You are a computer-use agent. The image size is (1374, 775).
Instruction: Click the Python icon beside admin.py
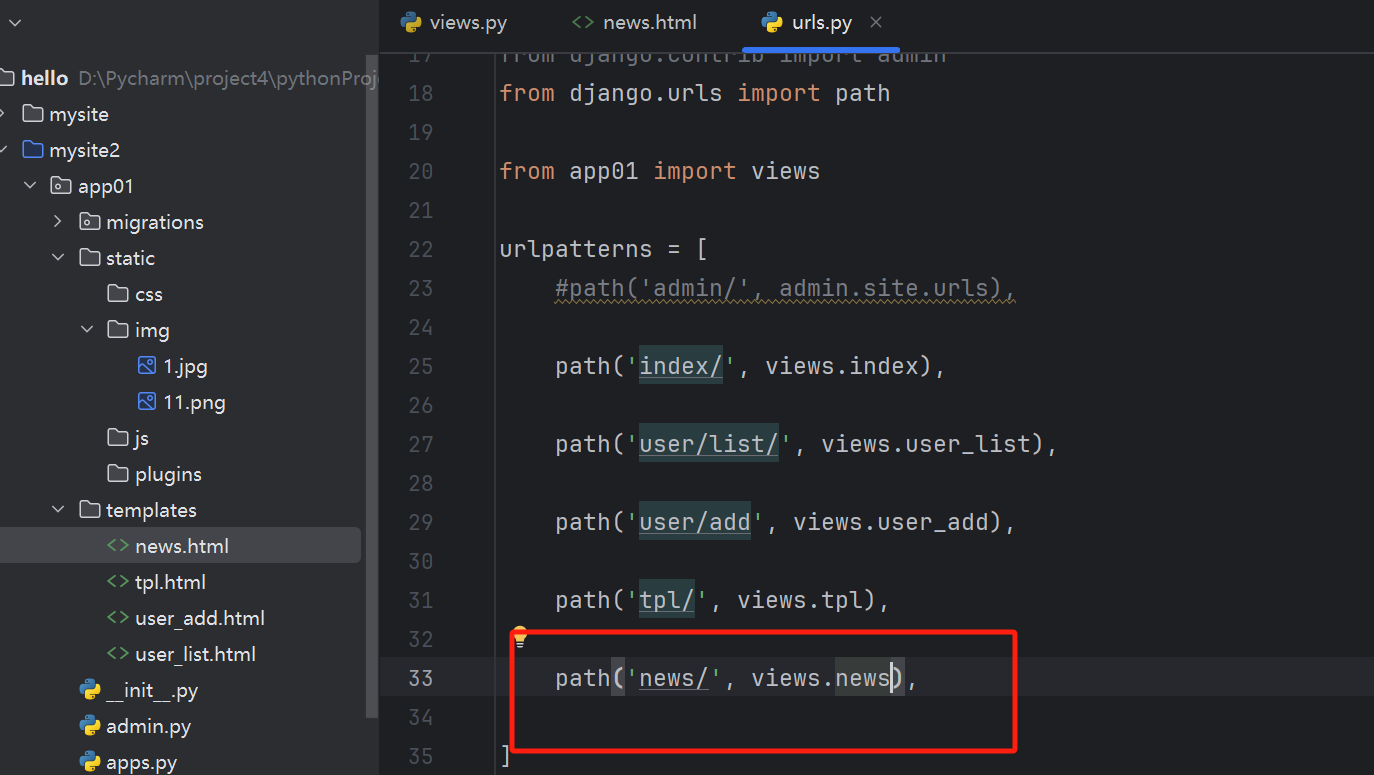90,726
